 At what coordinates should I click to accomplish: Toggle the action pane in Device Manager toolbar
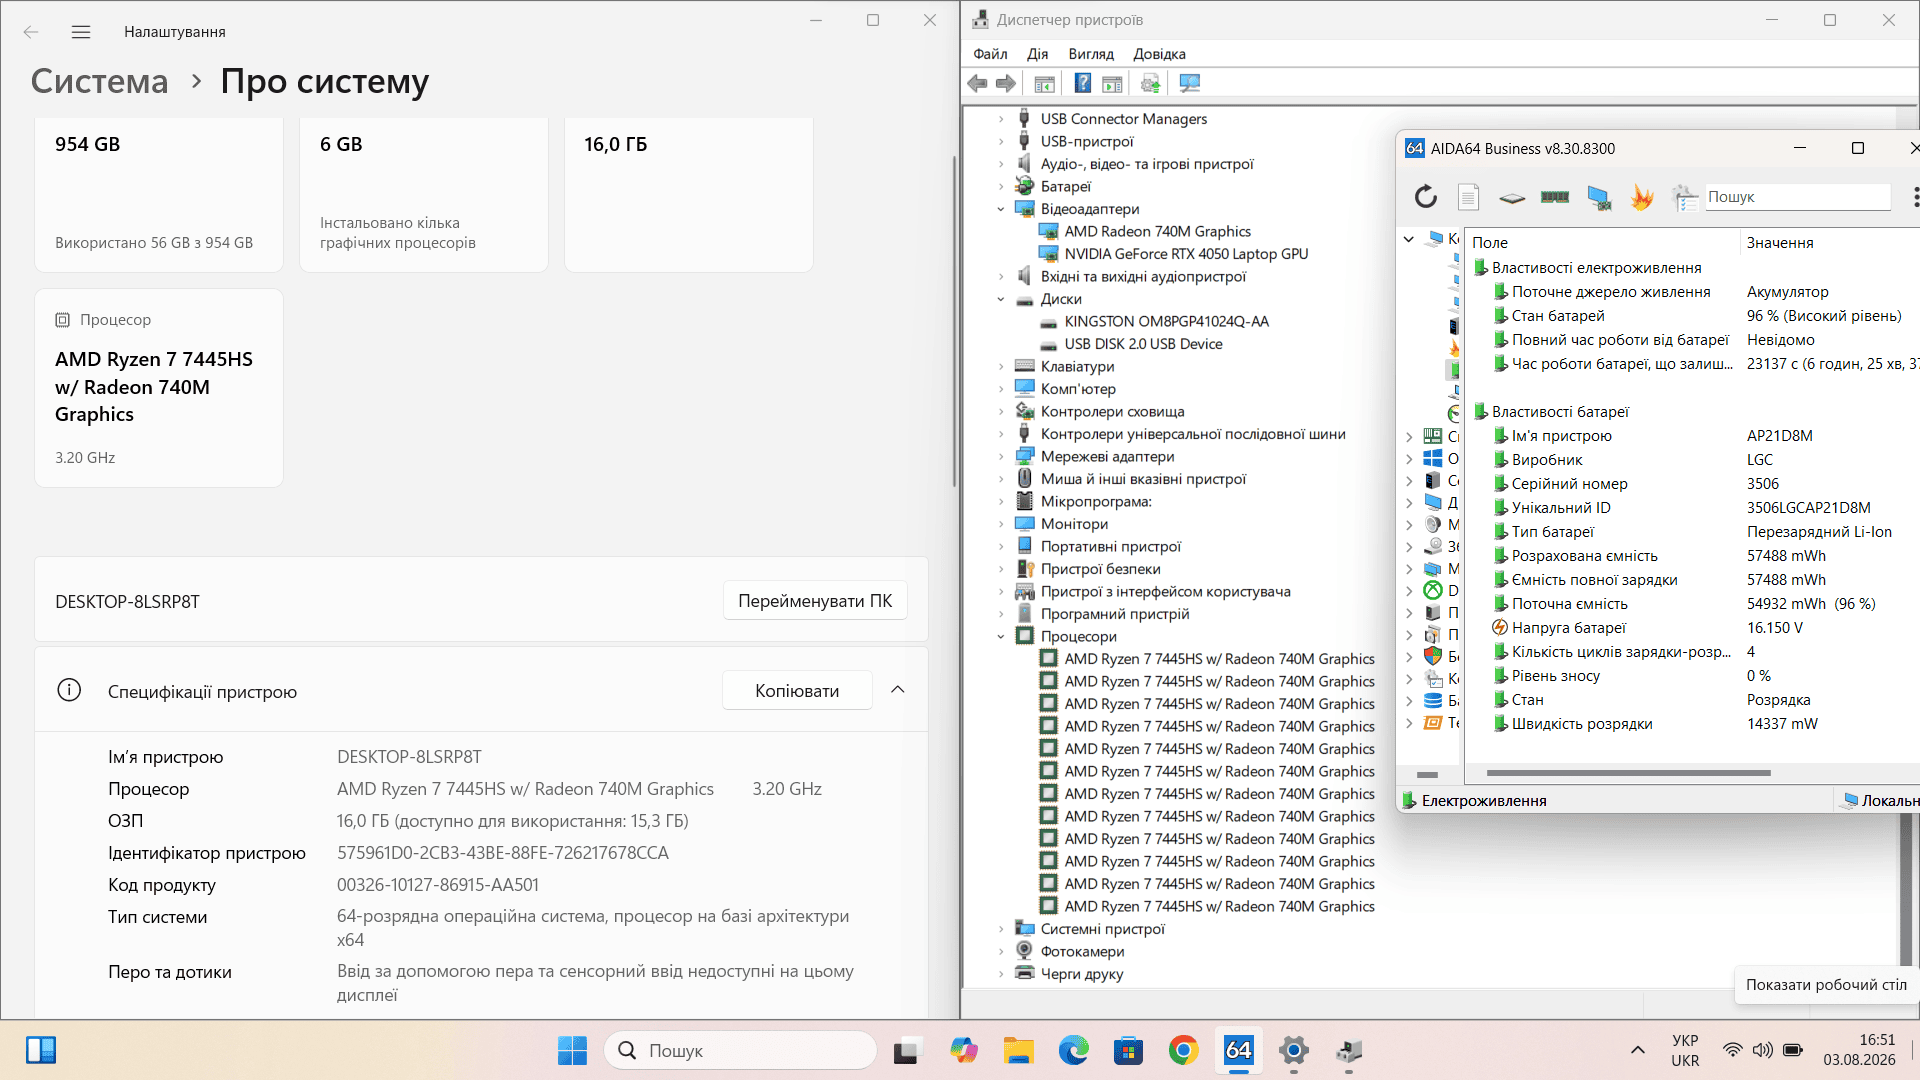click(x=1112, y=84)
